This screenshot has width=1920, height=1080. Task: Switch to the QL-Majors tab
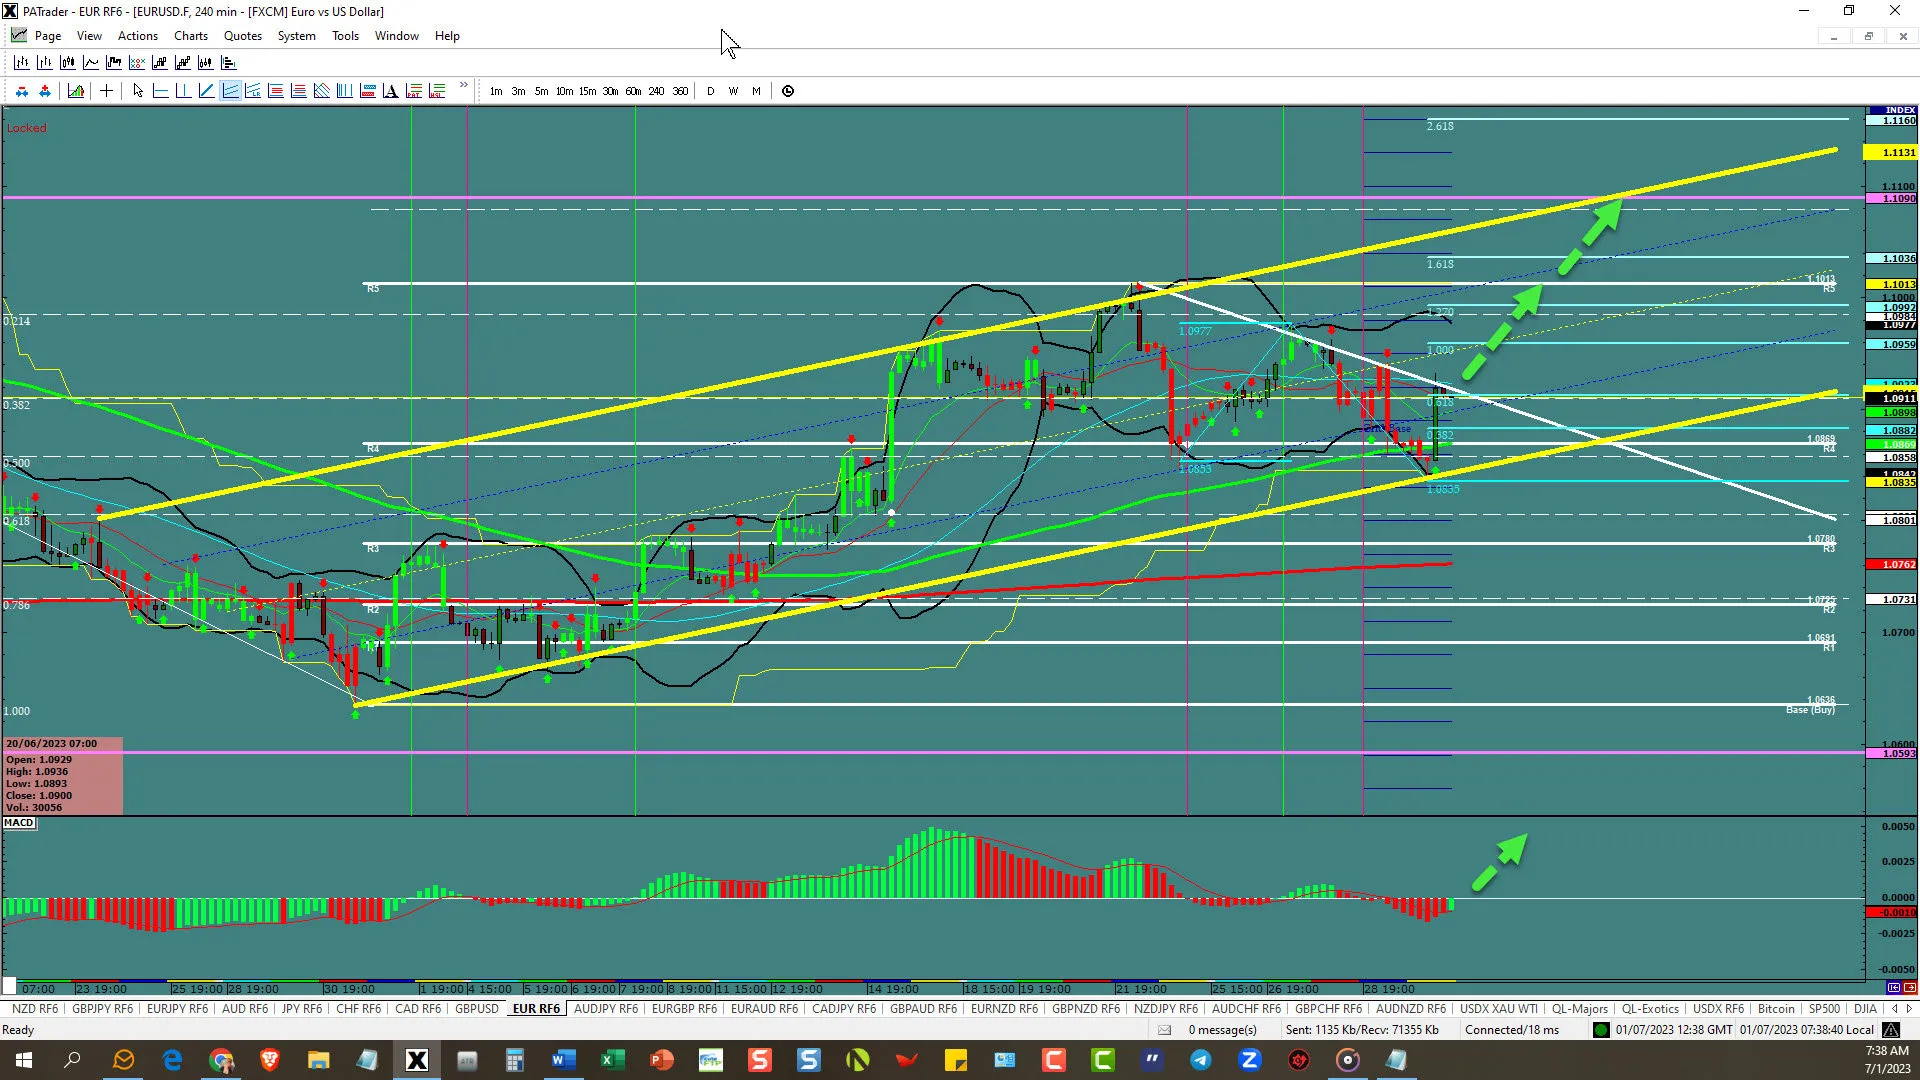click(x=1580, y=1009)
